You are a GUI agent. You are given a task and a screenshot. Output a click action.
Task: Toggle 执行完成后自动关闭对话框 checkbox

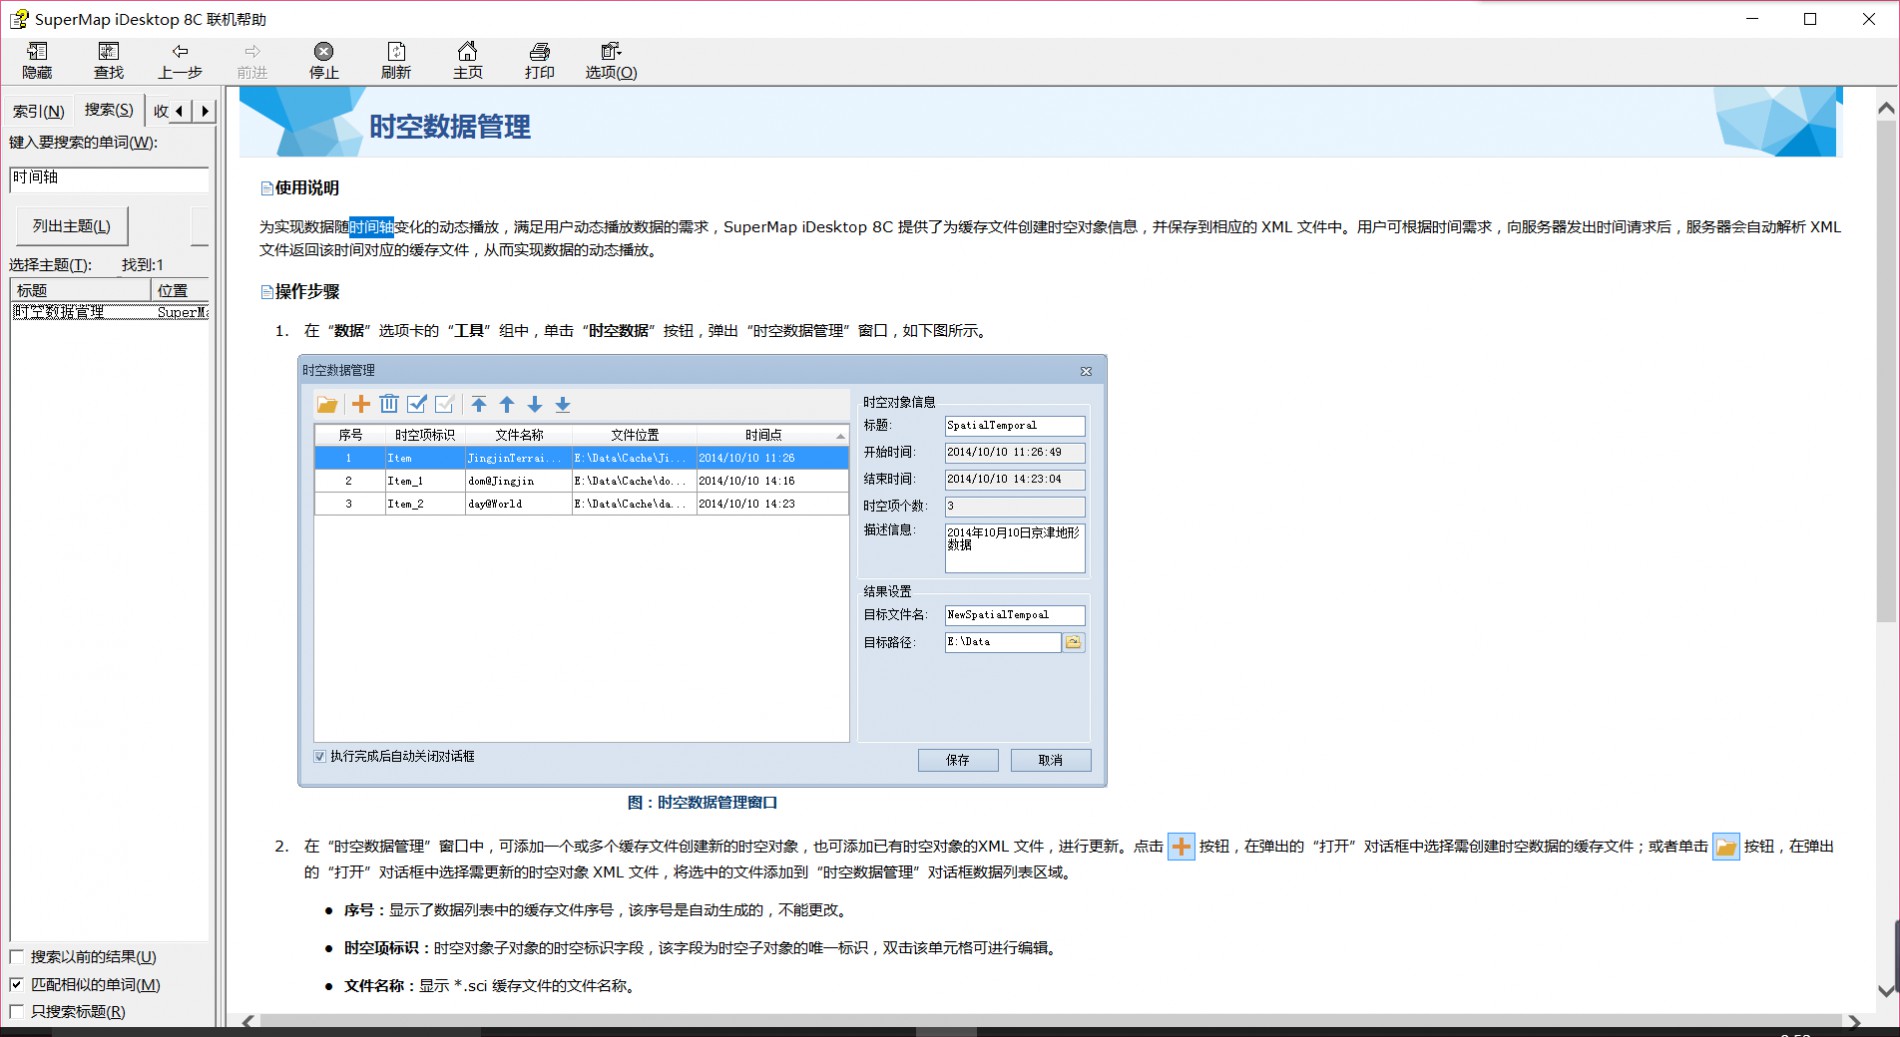[320, 757]
